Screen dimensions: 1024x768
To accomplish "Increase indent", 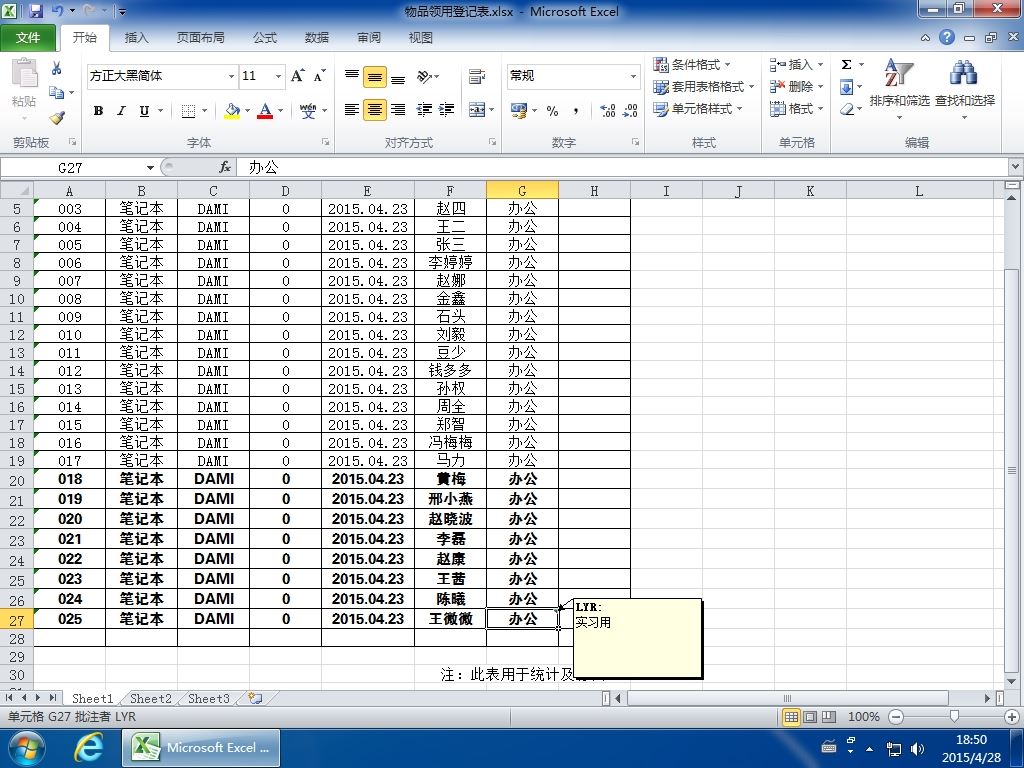I will tap(447, 110).
